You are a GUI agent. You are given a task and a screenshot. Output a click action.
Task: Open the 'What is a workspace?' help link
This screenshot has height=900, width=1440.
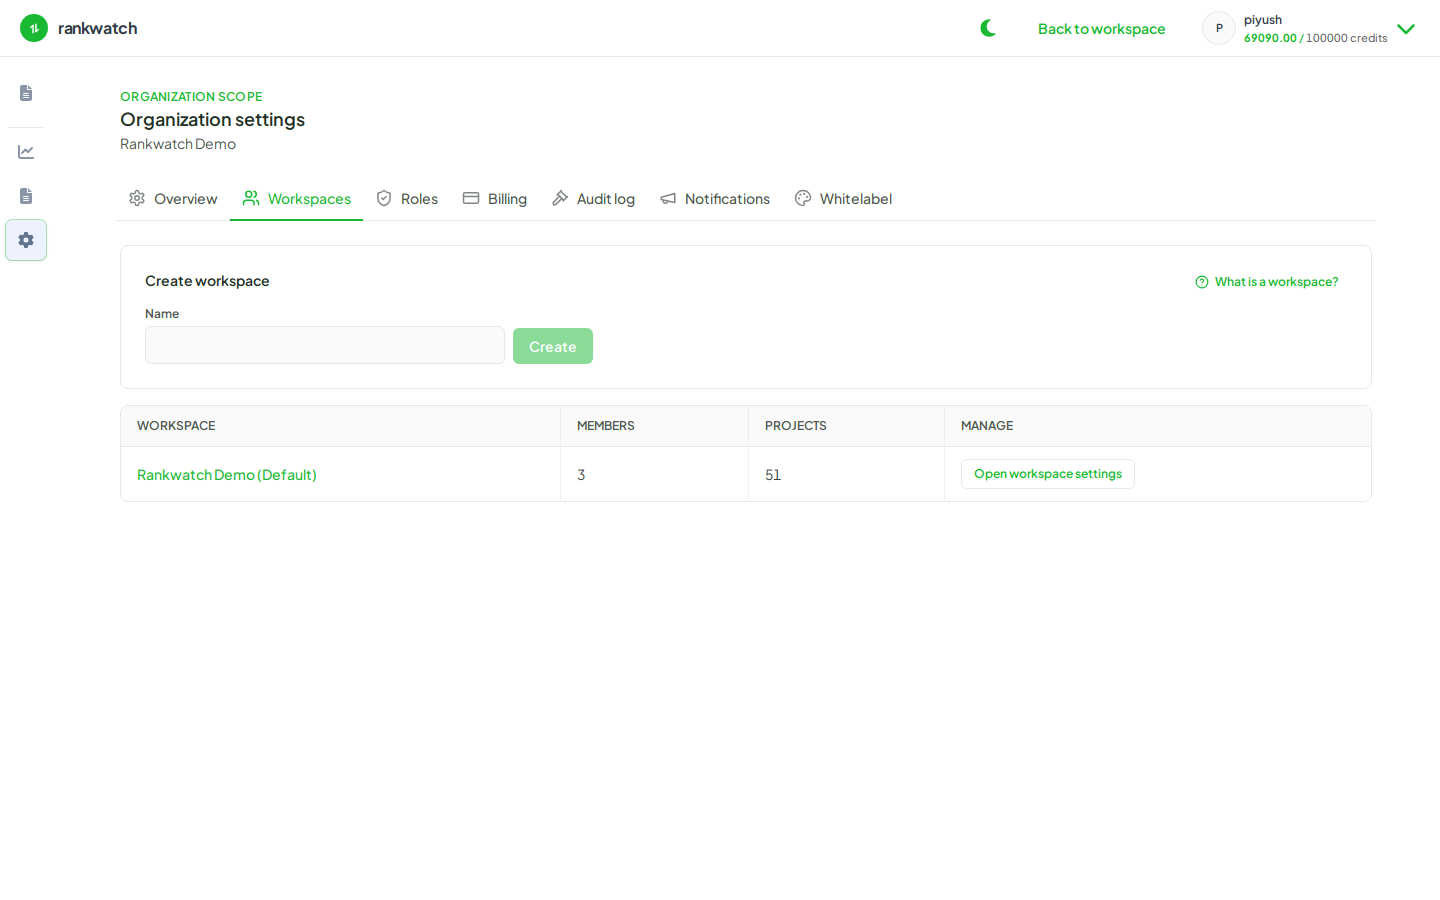click(1267, 282)
